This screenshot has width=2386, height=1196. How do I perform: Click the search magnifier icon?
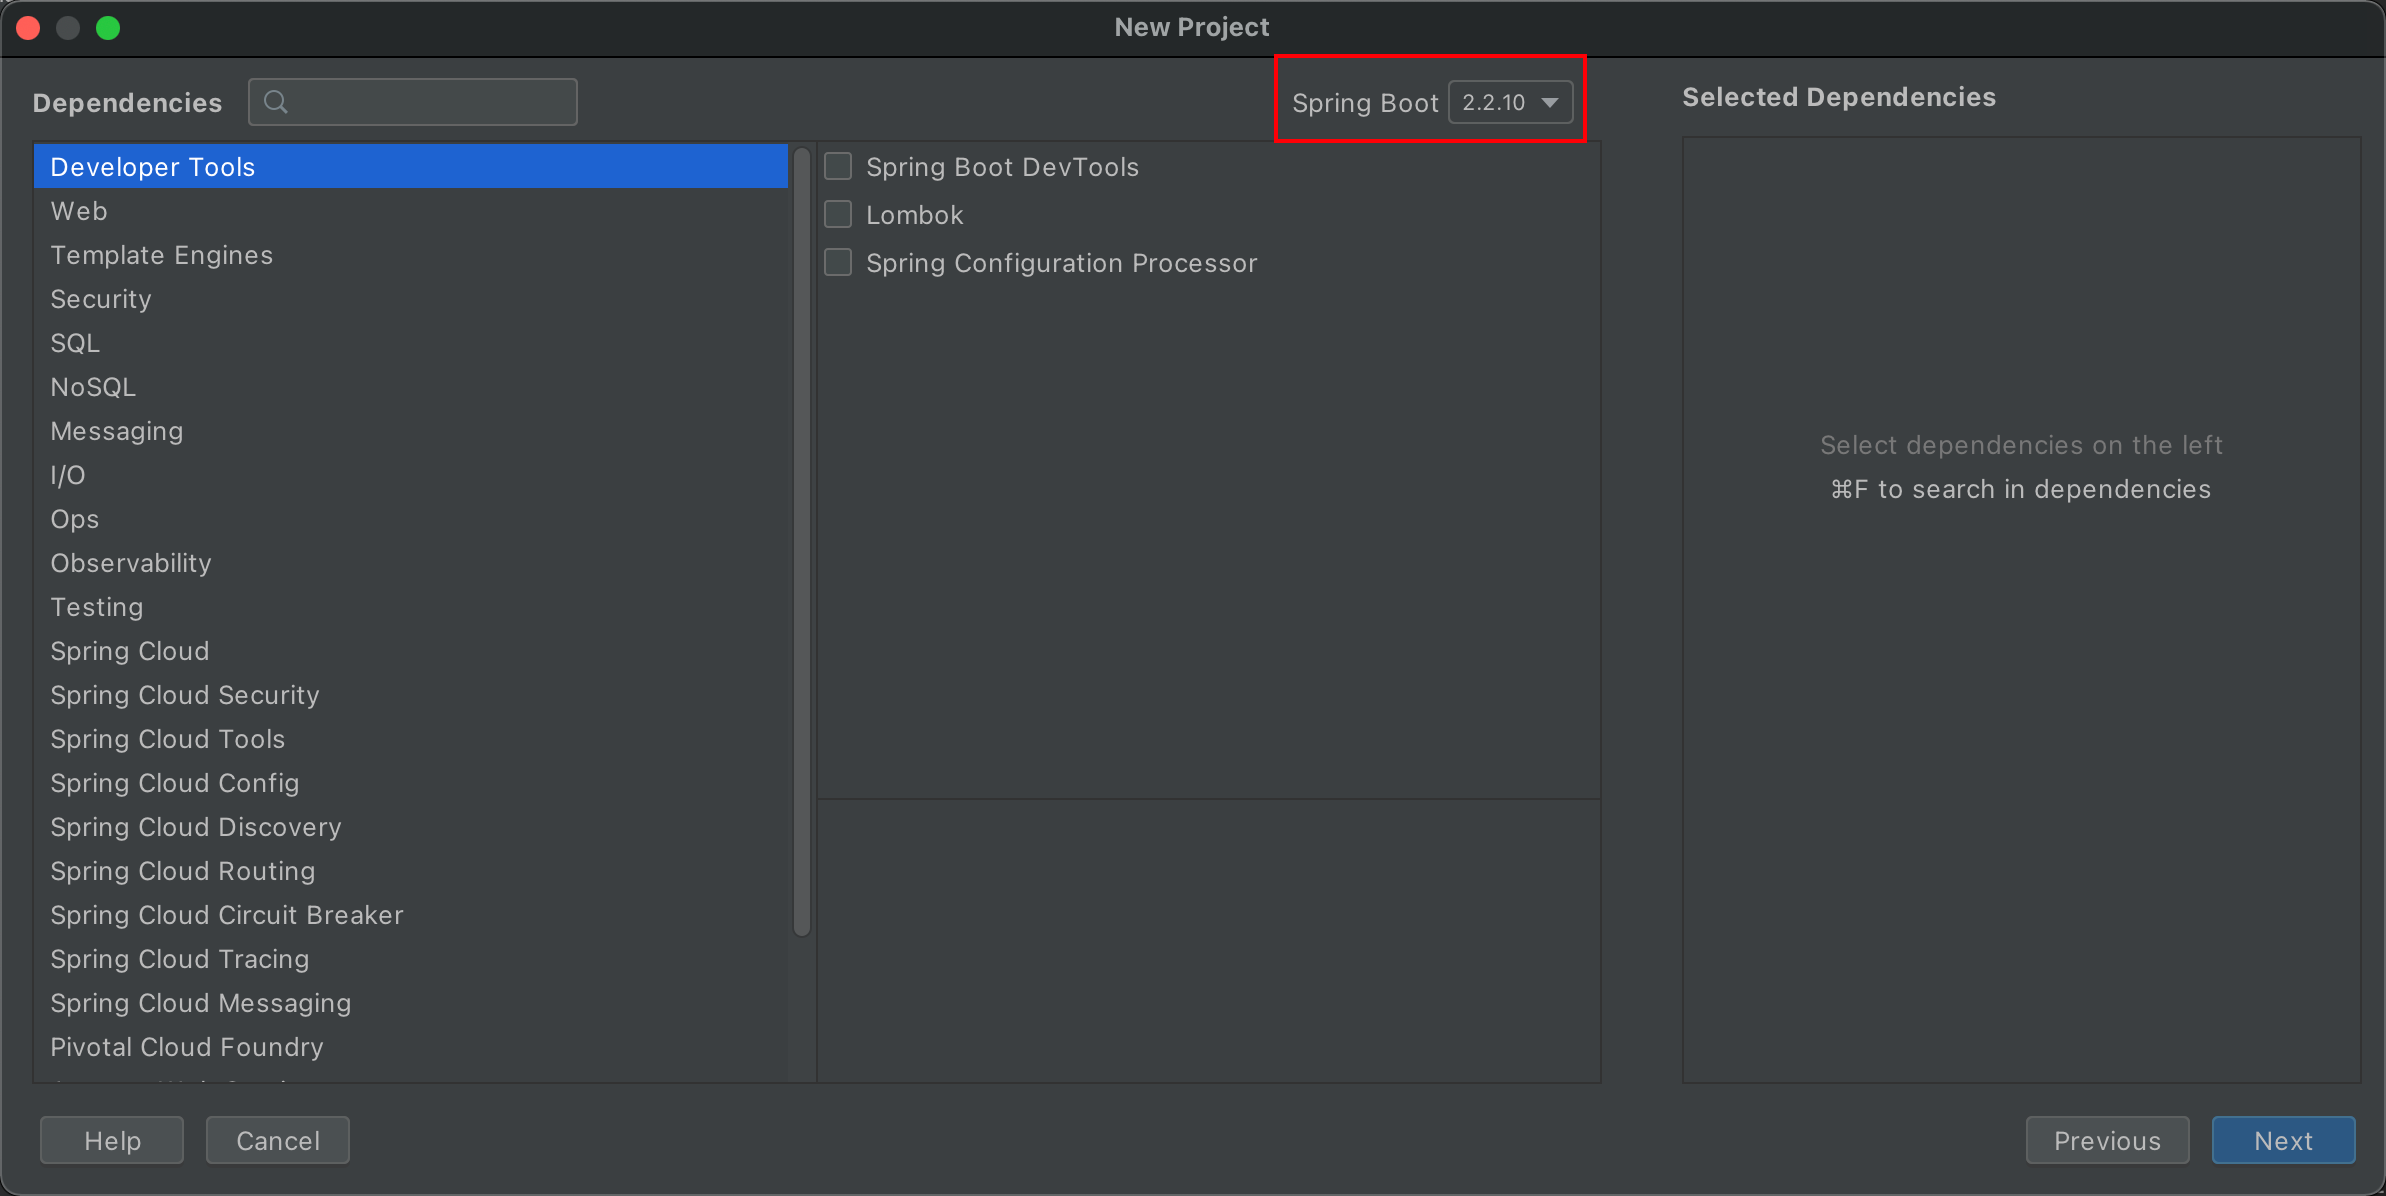coord(276,102)
